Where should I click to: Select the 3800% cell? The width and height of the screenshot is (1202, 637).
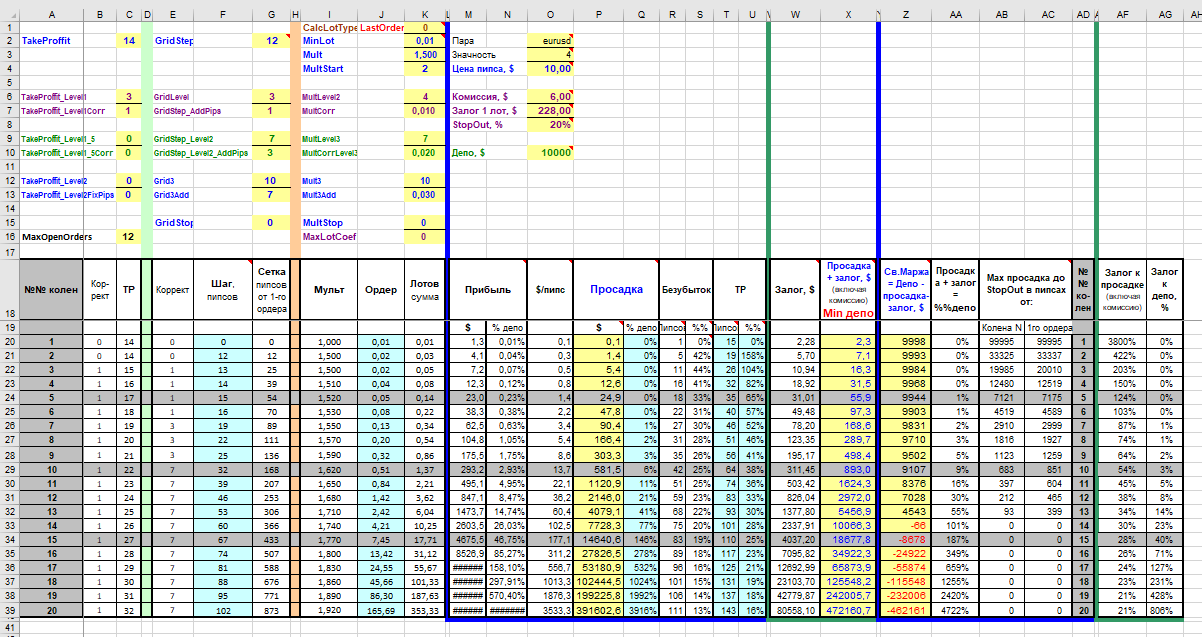(x=1123, y=343)
